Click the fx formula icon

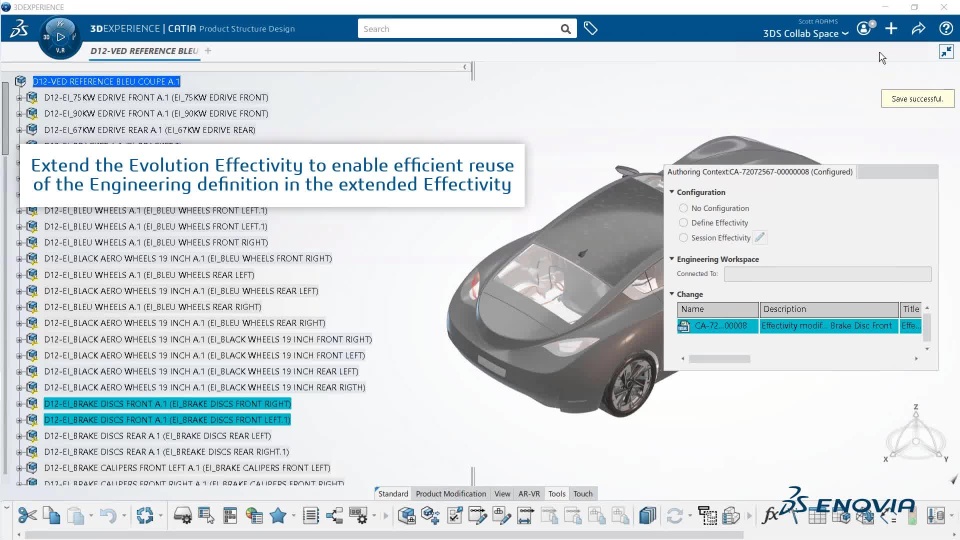(770, 516)
